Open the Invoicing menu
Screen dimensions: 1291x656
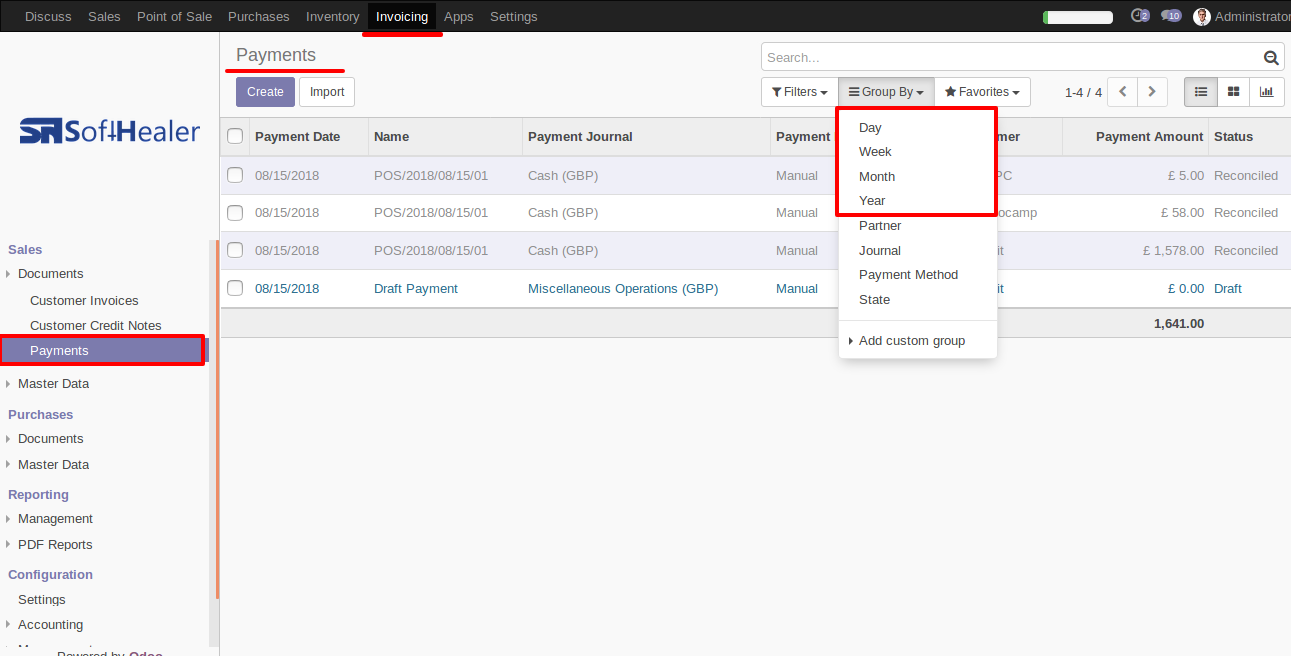402,16
